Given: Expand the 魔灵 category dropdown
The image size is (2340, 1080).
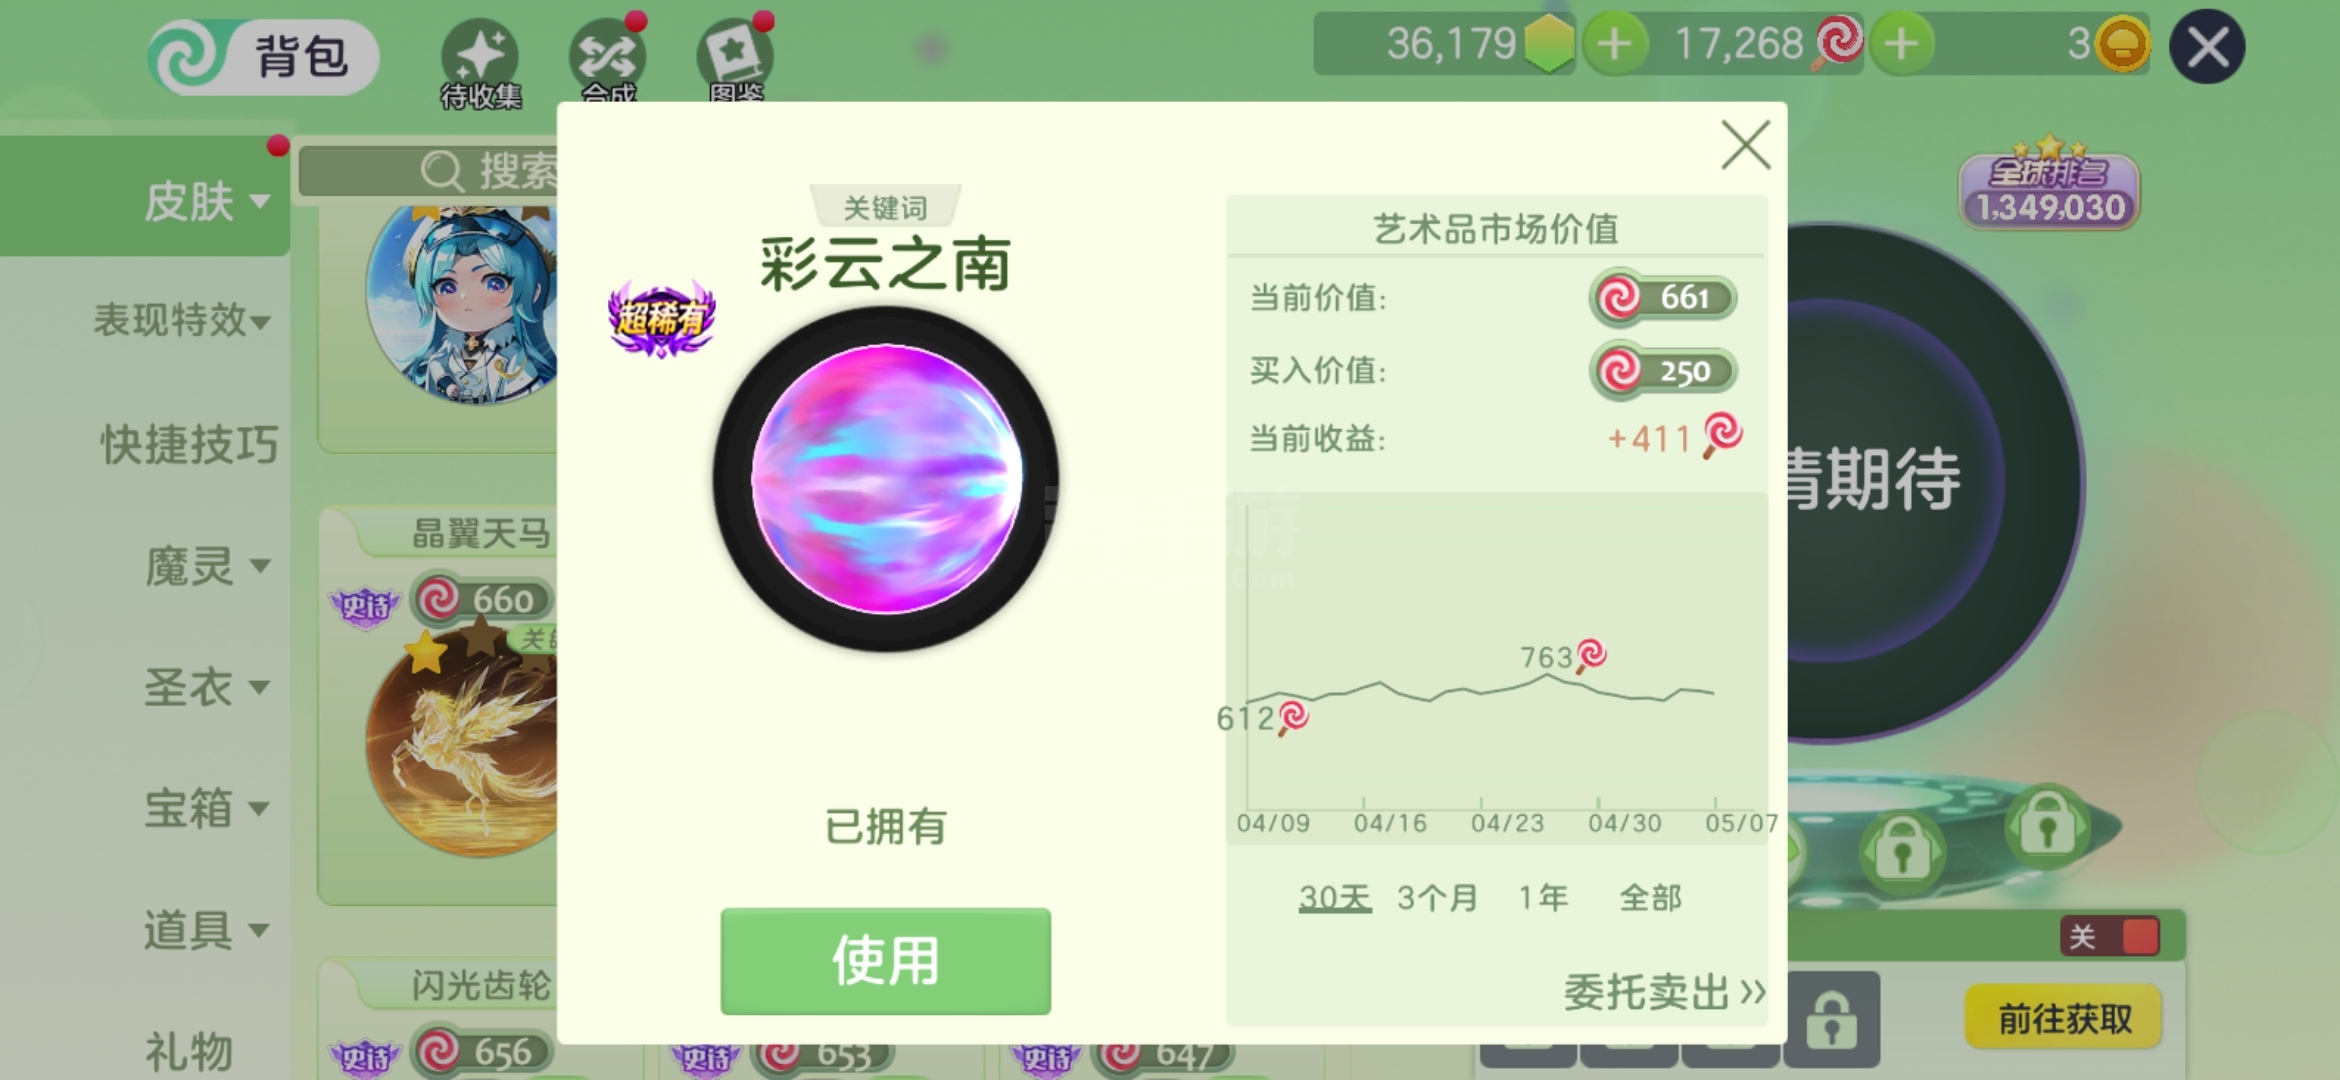Looking at the screenshot, I should [207, 566].
